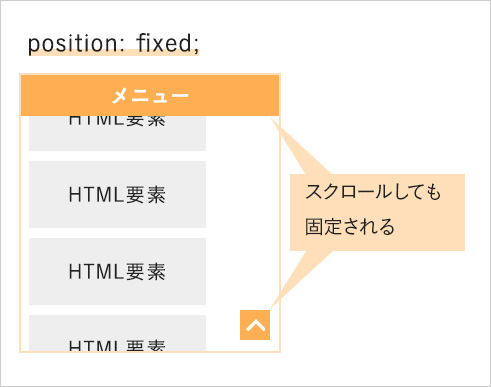Click the スクロールしても text line in callout
The image size is (491, 387).
tap(373, 192)
